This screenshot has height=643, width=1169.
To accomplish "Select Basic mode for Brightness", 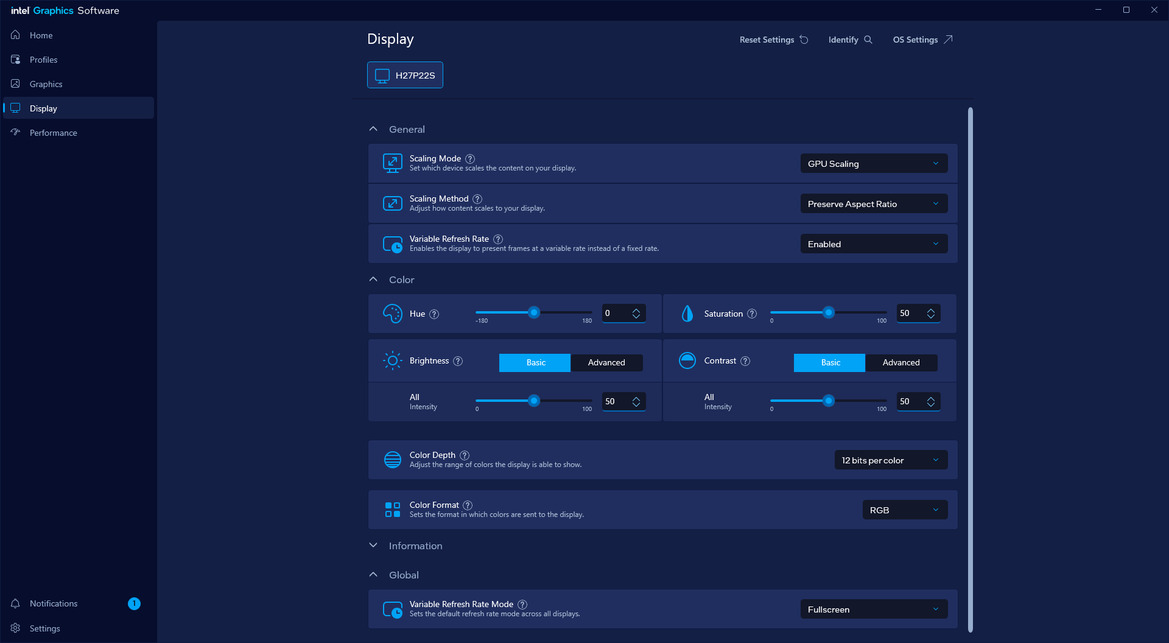I will pos(535,363).
